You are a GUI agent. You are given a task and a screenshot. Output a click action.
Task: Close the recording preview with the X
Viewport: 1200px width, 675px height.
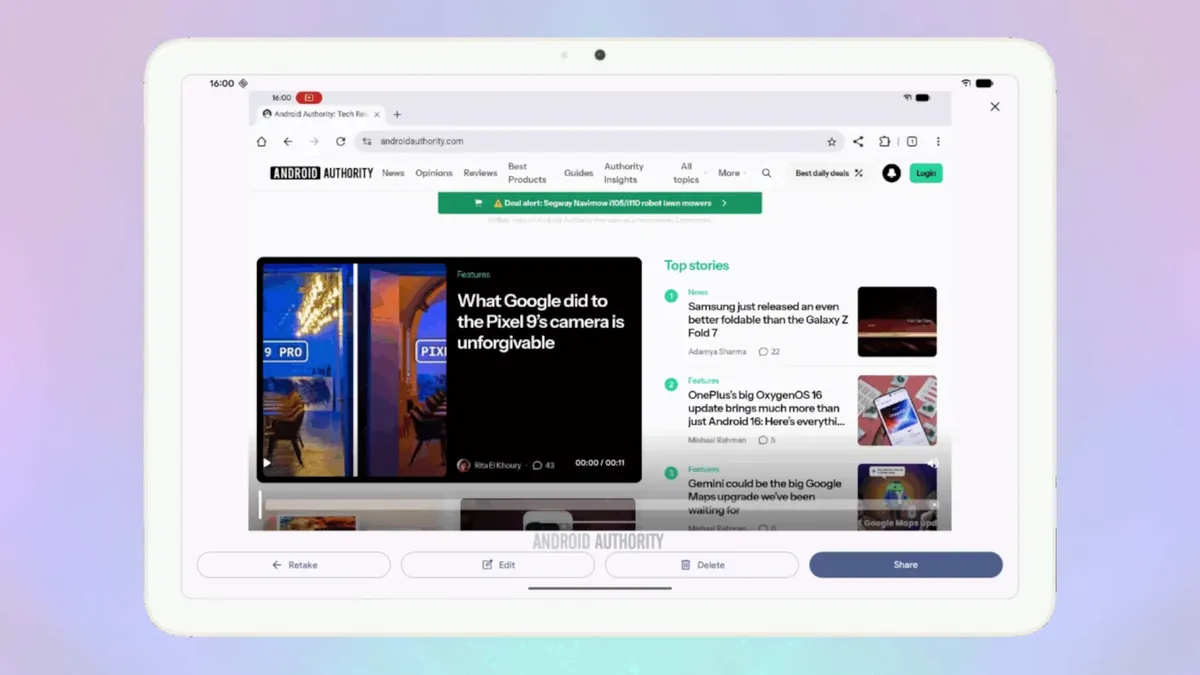[994, 107]
